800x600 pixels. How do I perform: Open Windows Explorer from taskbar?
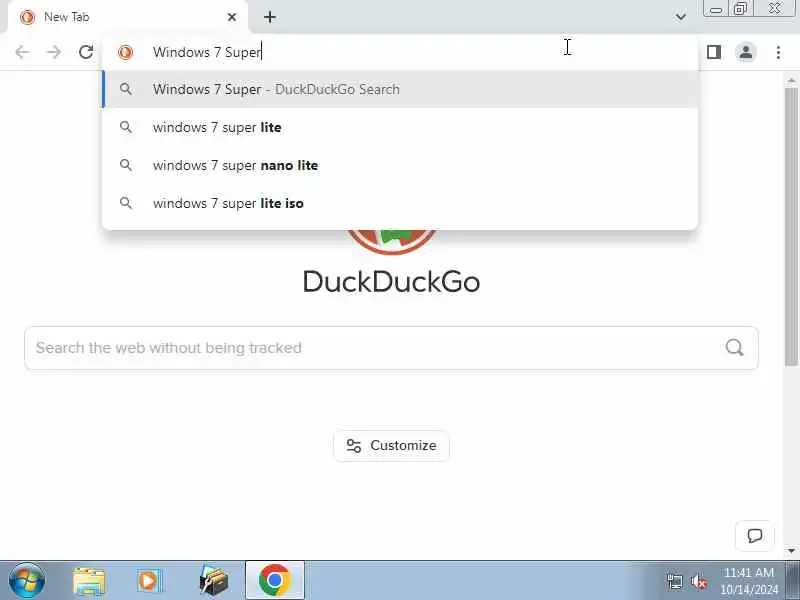click(89, 581)
